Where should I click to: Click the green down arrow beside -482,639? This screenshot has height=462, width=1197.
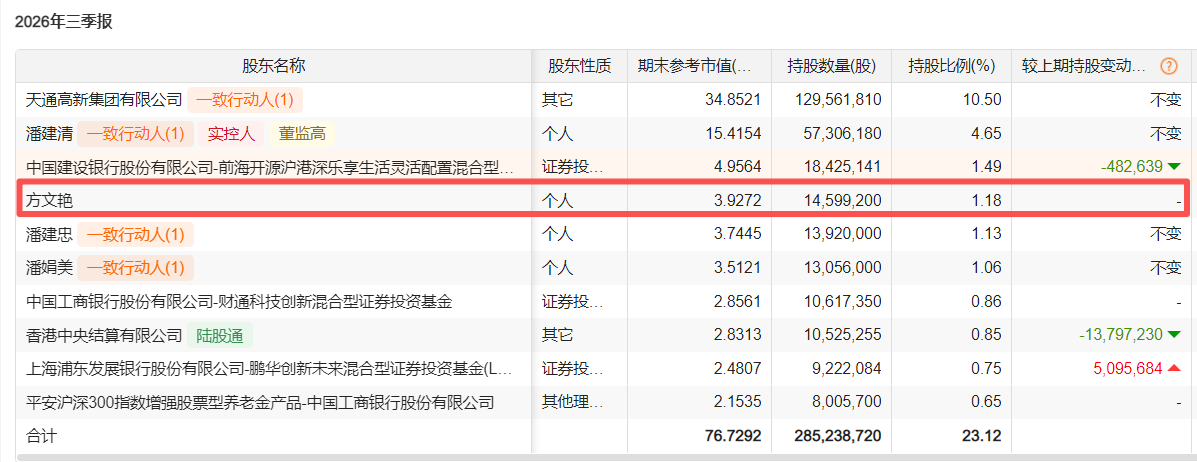[1175, 166]
